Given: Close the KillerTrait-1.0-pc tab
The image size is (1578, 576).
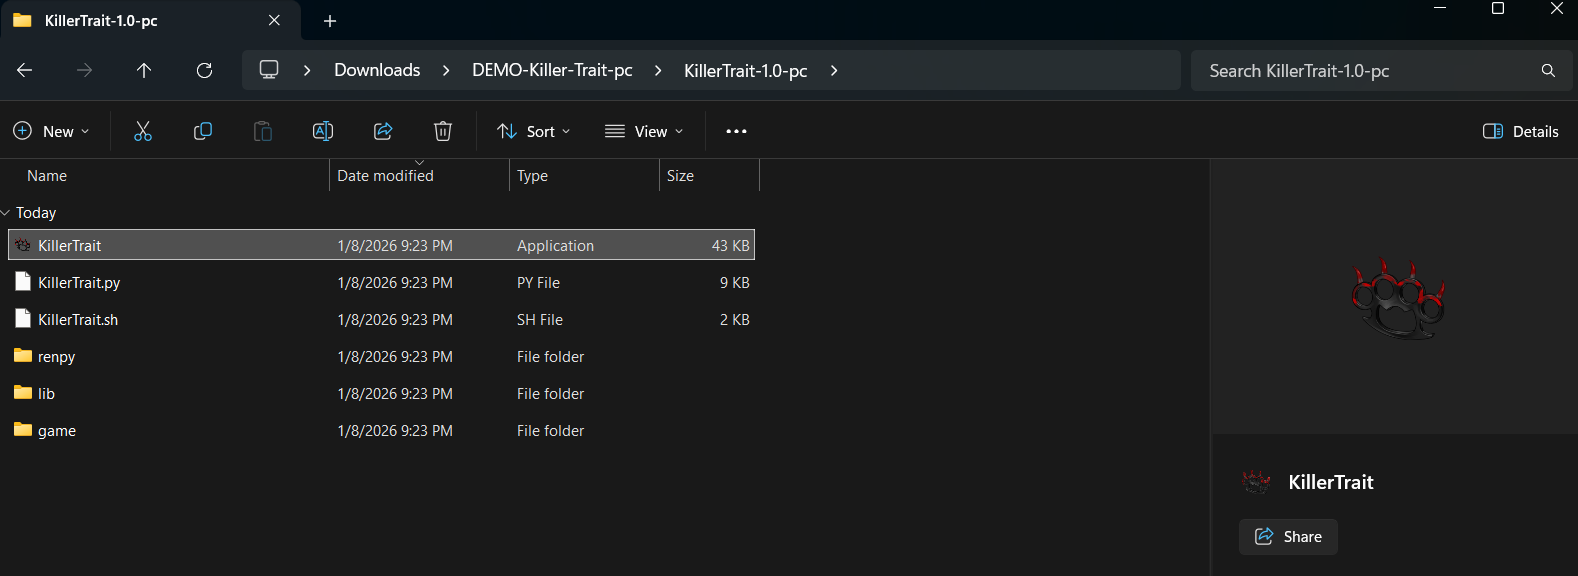Looking at the screenshot, I should tap(274, 20).
